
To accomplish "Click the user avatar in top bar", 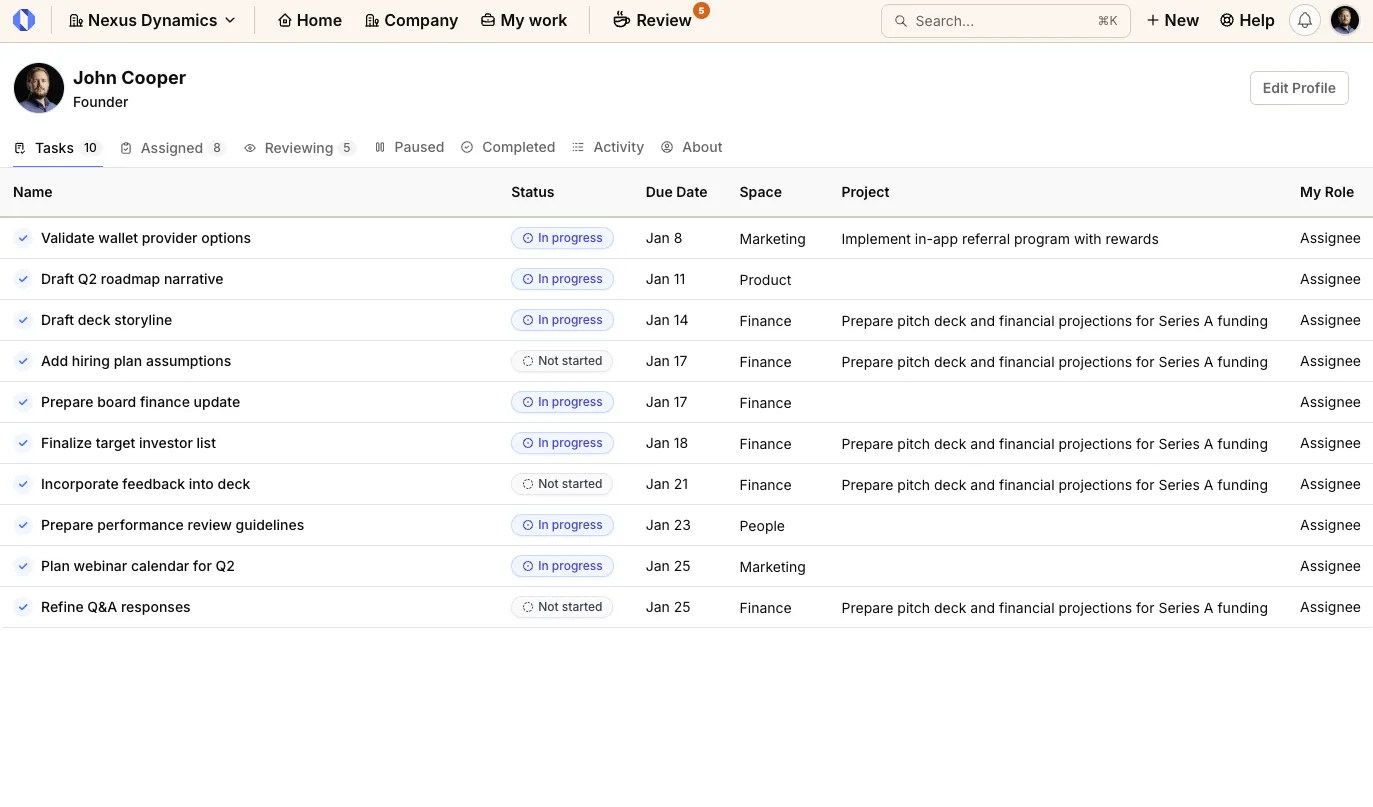I will (x=1345, y=20).
